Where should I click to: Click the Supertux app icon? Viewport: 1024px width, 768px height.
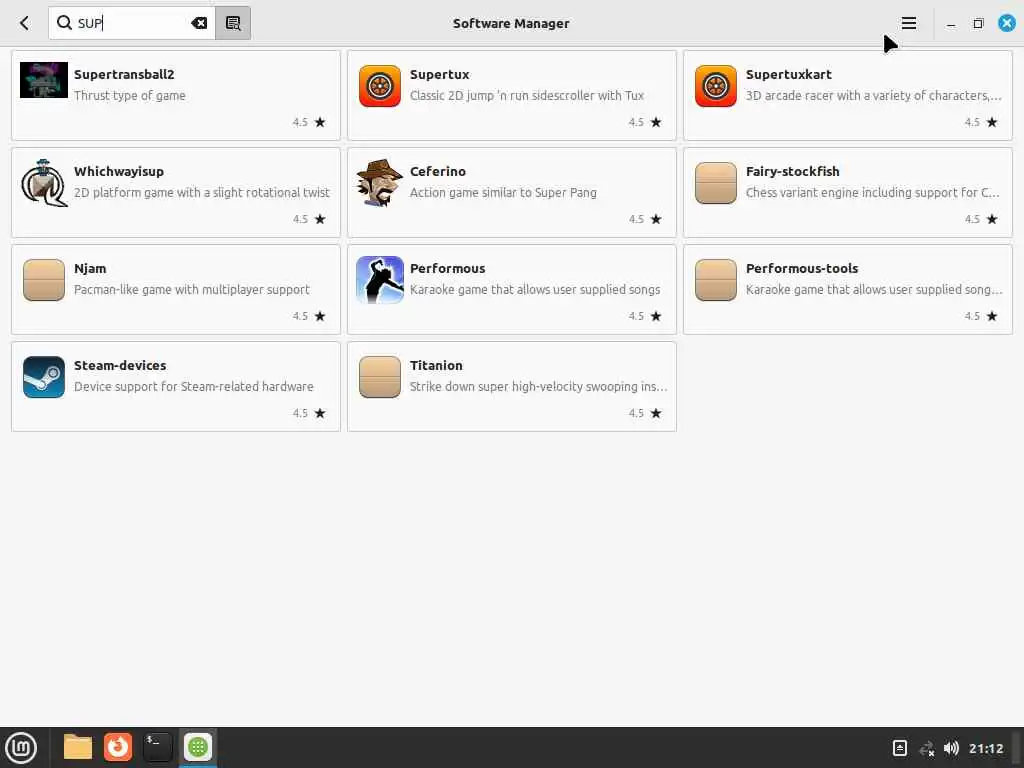tap(380, 86)
